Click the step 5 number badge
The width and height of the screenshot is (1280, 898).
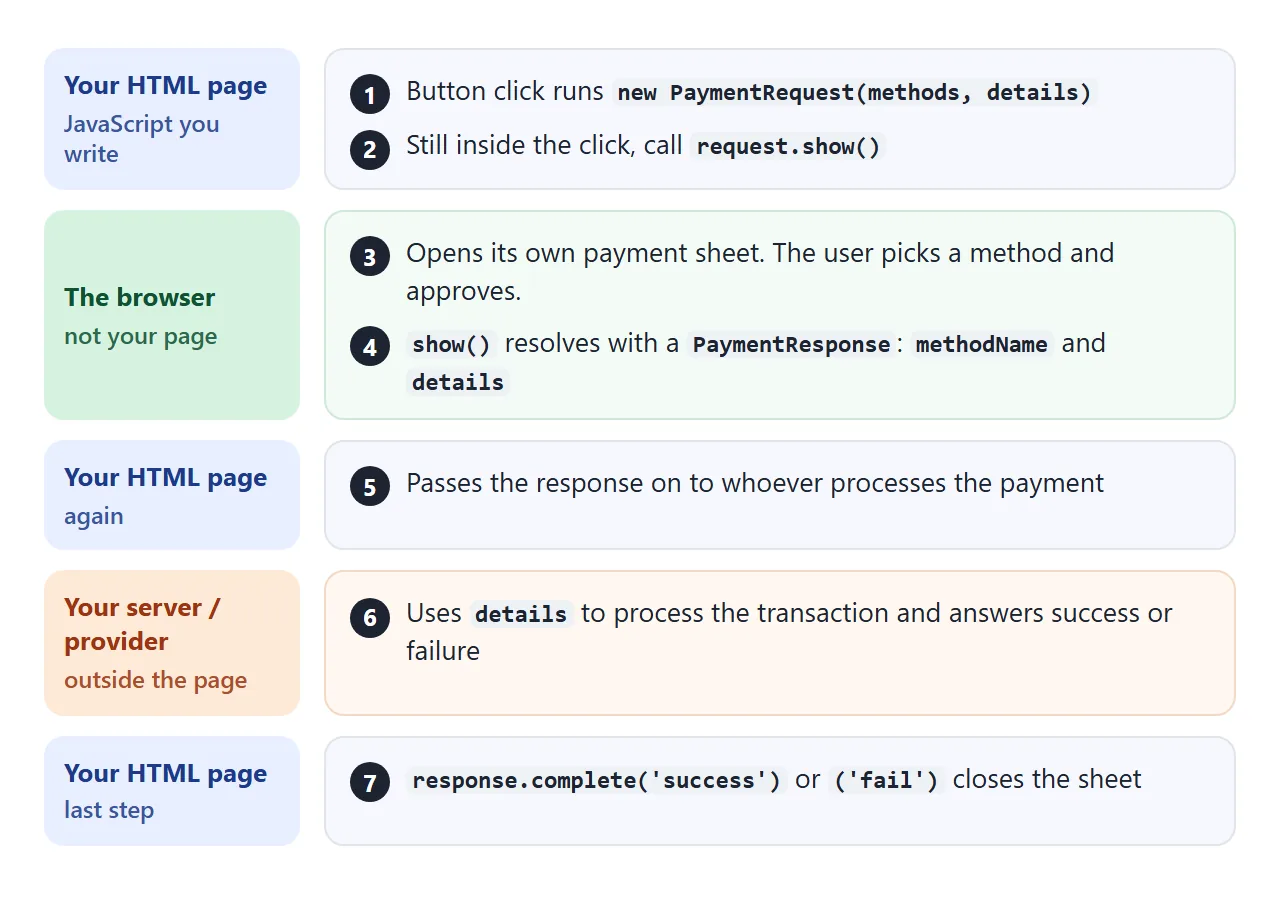[370, 487]
